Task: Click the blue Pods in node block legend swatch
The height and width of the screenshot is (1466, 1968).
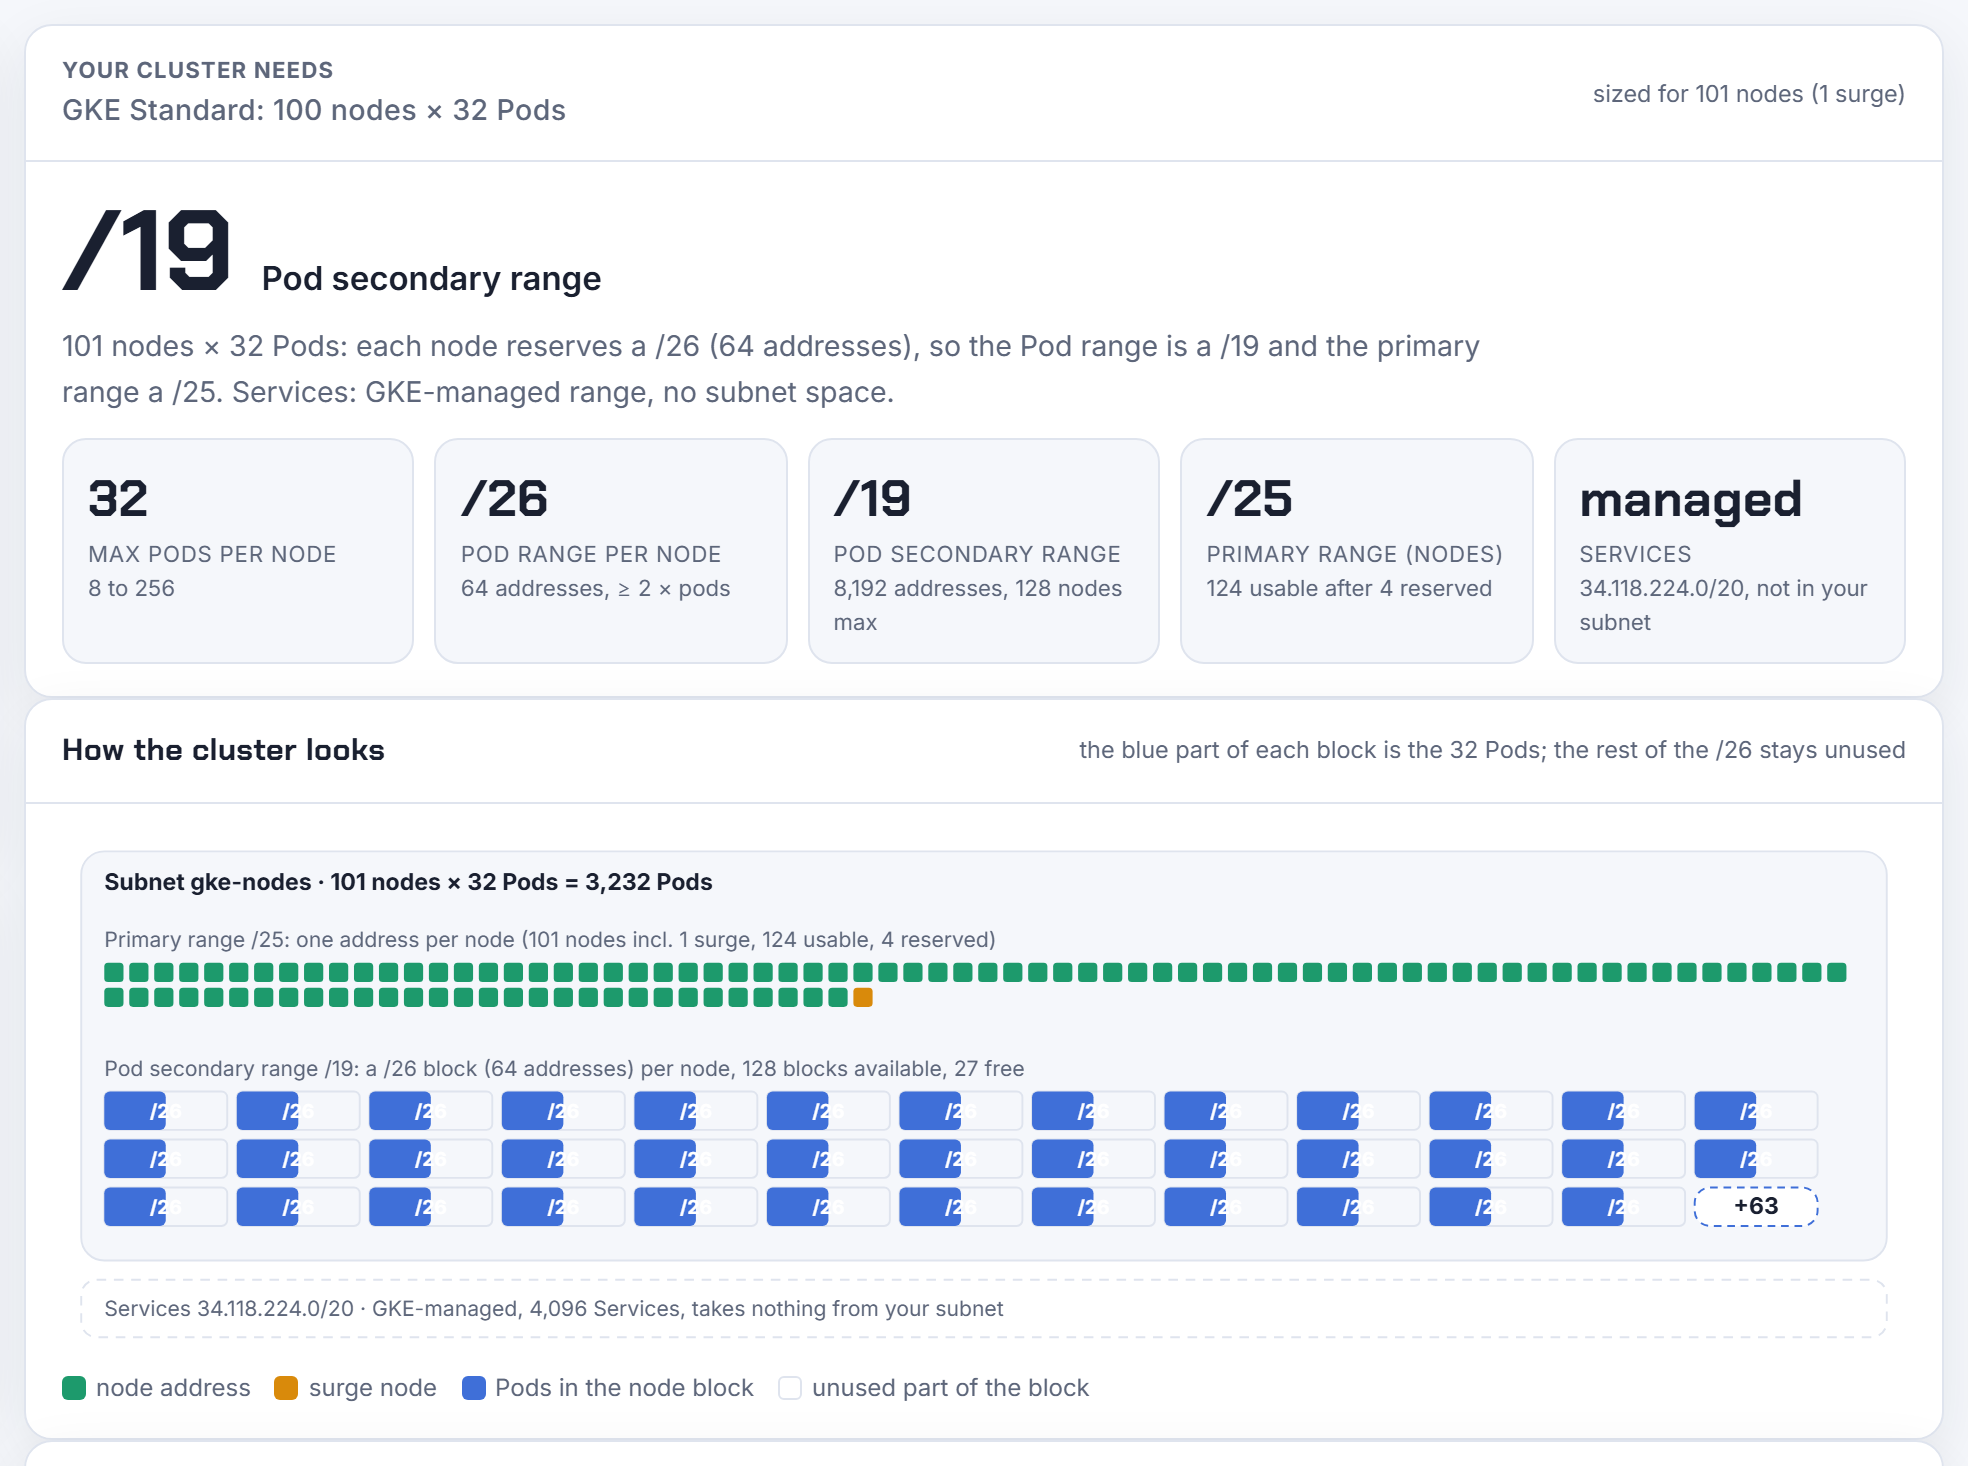Action: coord(474,1388)
